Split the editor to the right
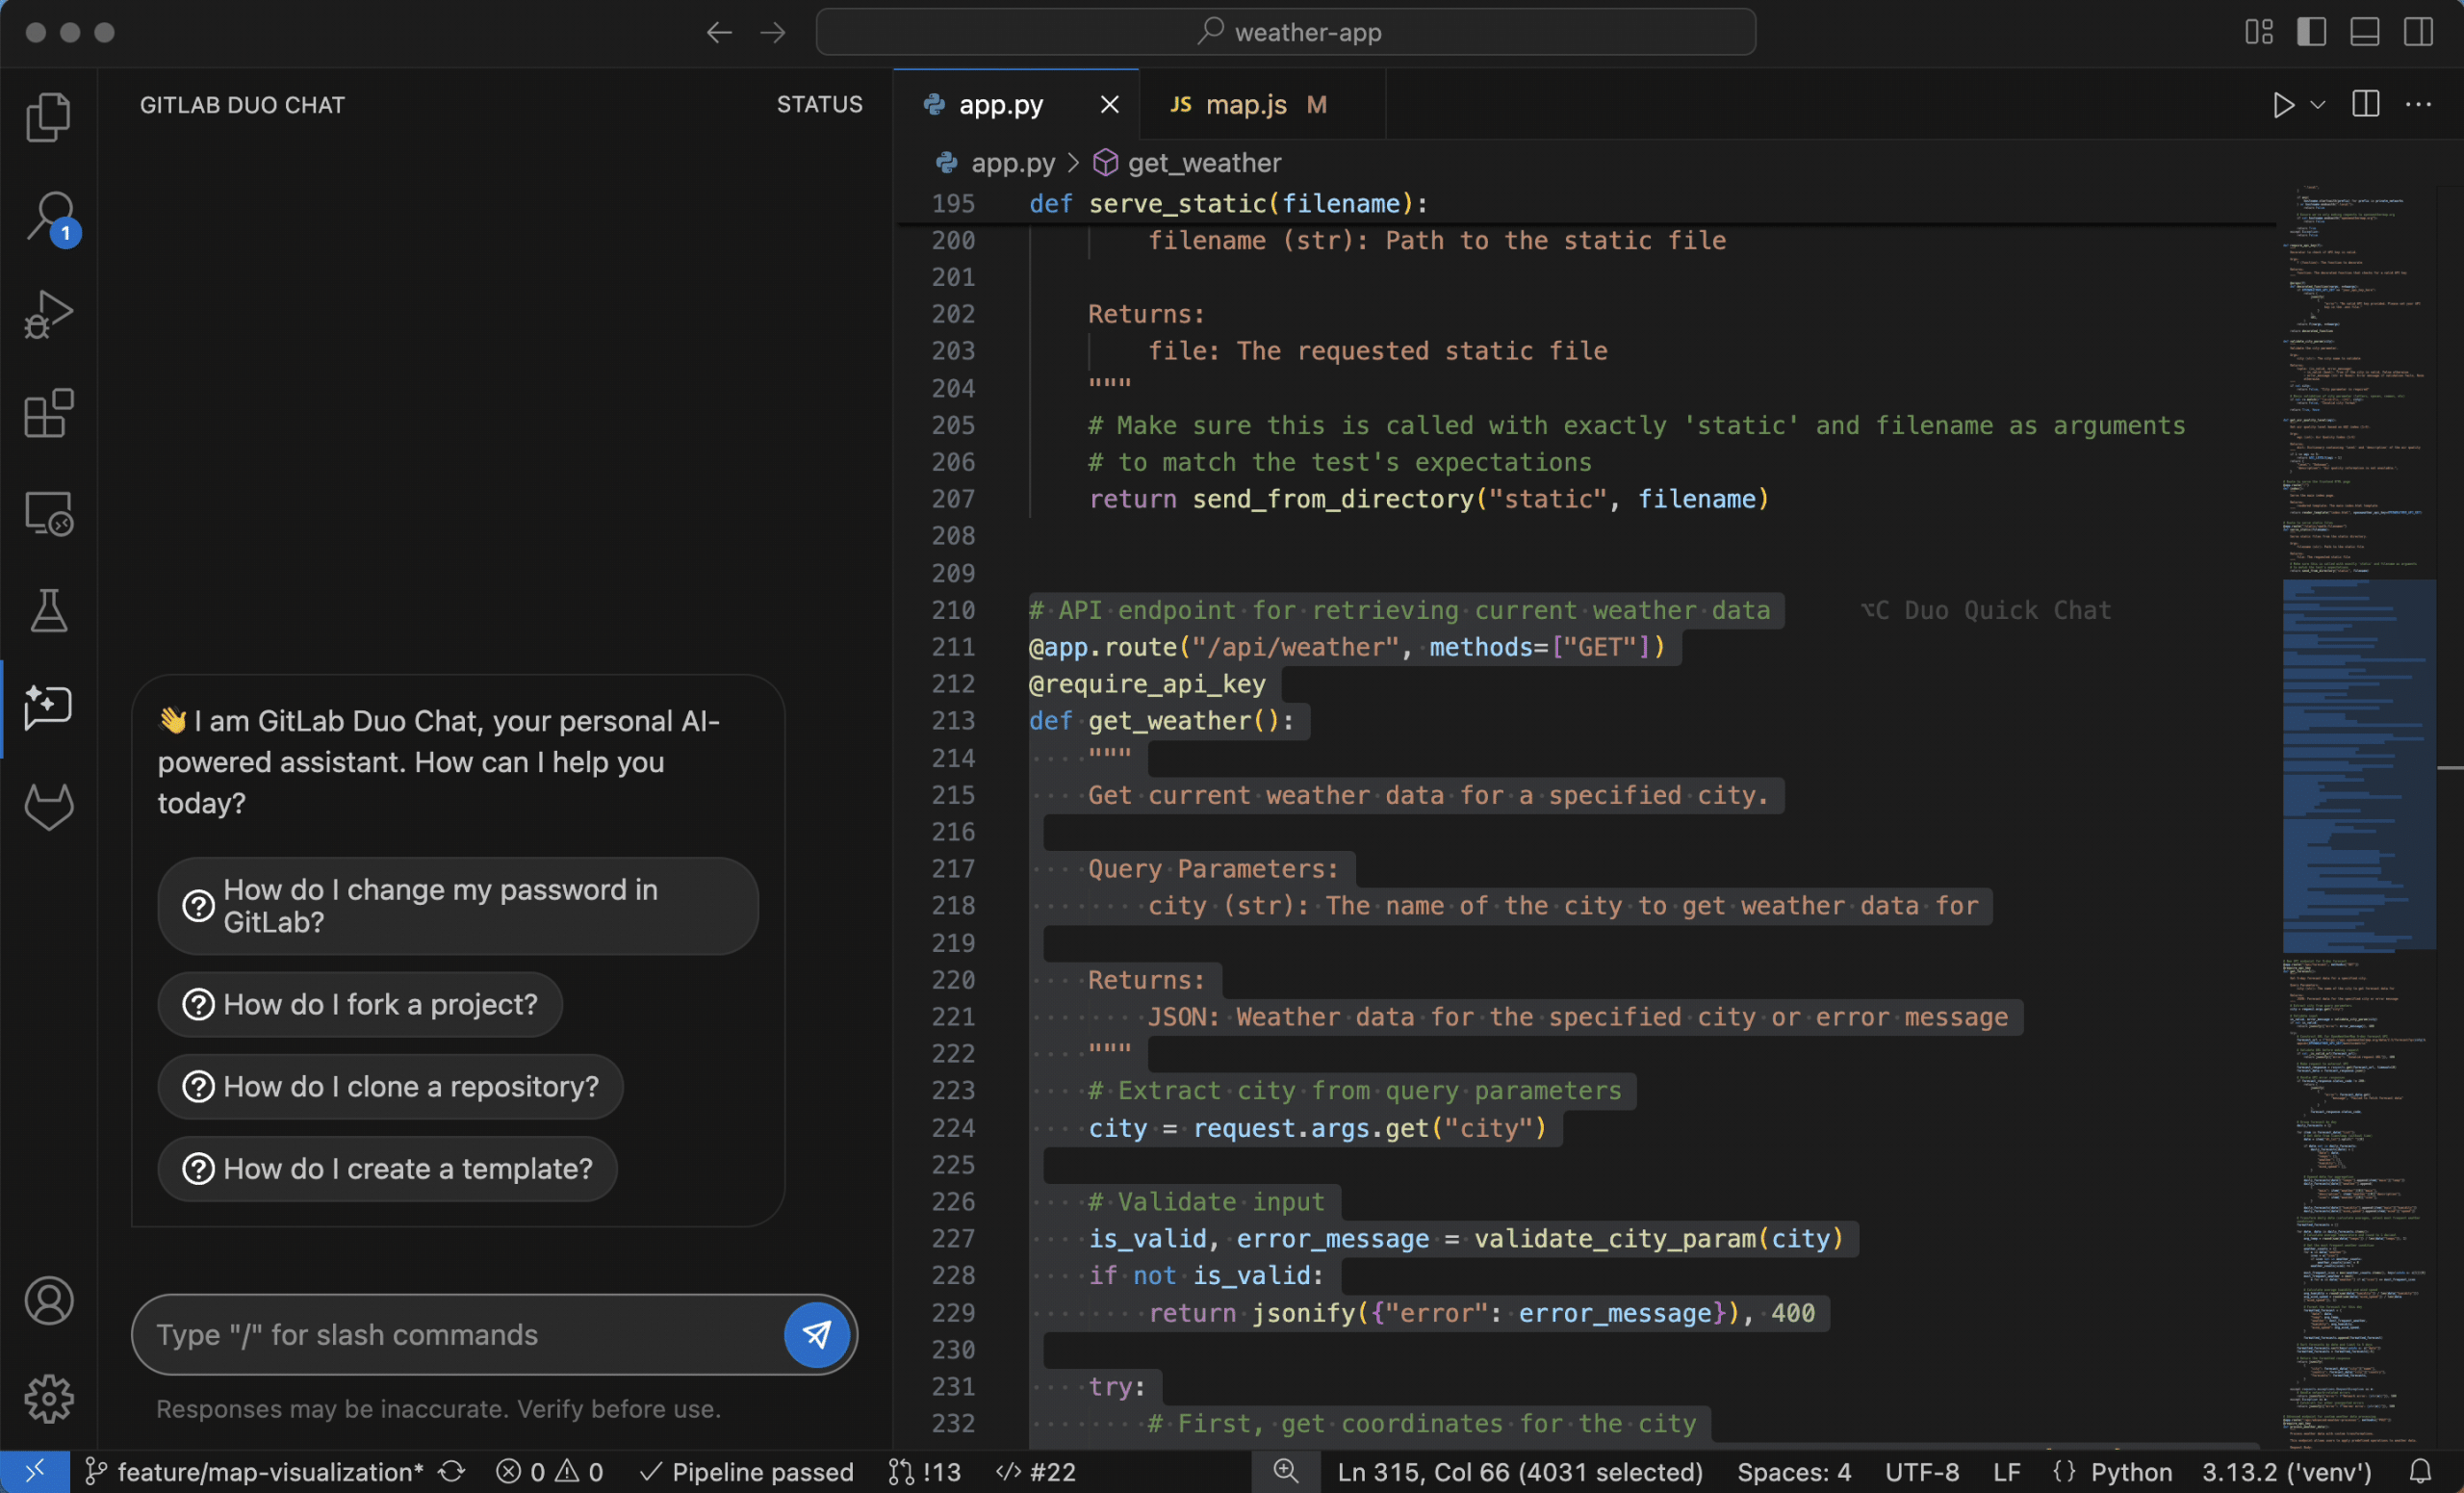Image resolution: width=2464 pixels, height=1493 pixels. click(2365, 104)
